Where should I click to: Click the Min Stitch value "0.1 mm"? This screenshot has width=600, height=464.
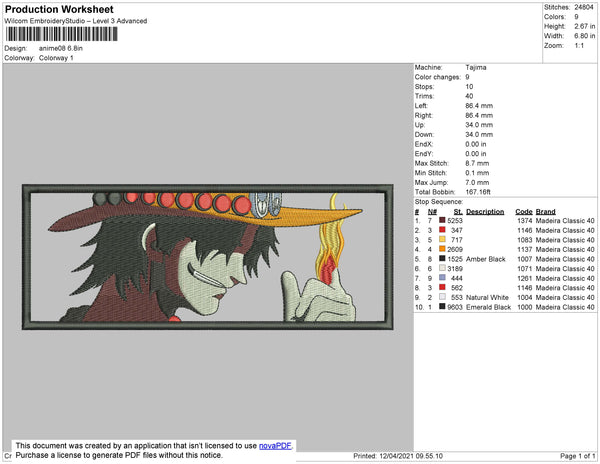(477, 173)
